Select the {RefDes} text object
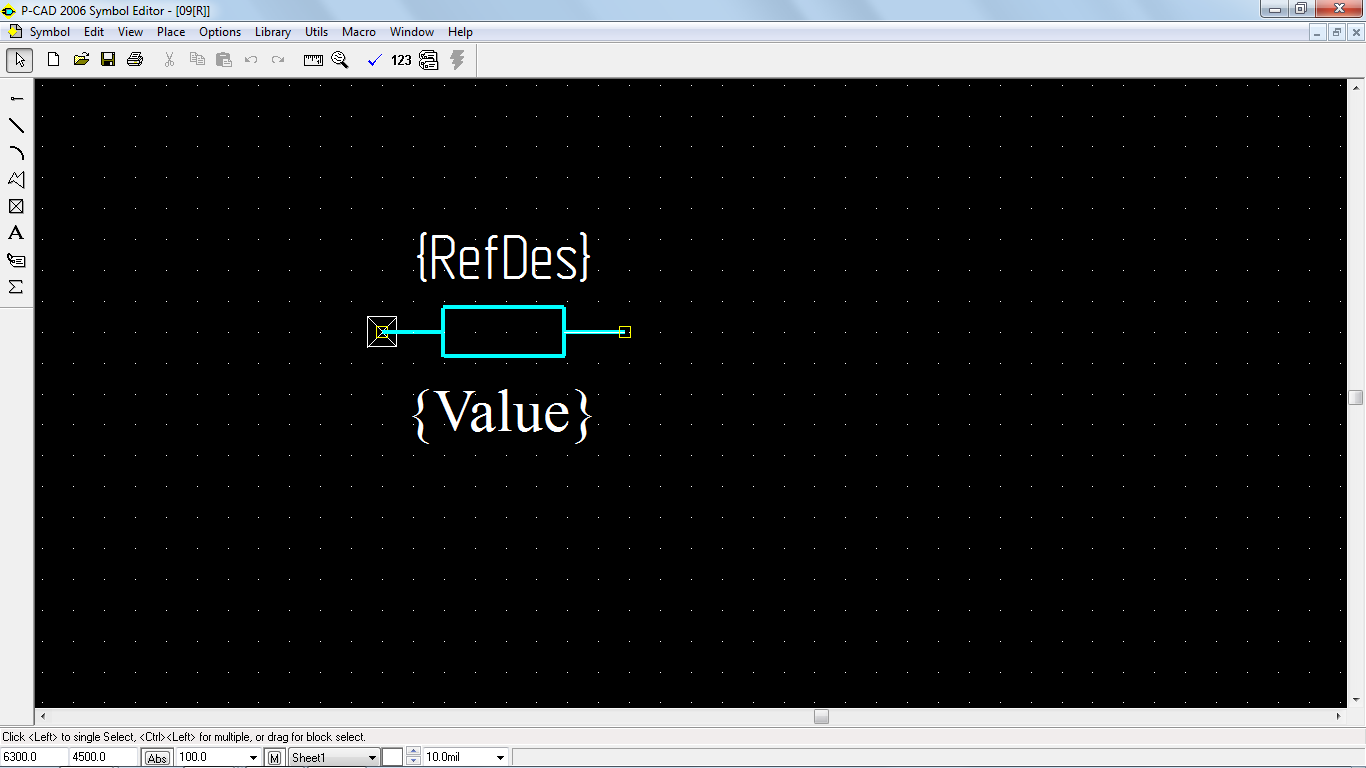 (x=503, y=258)
